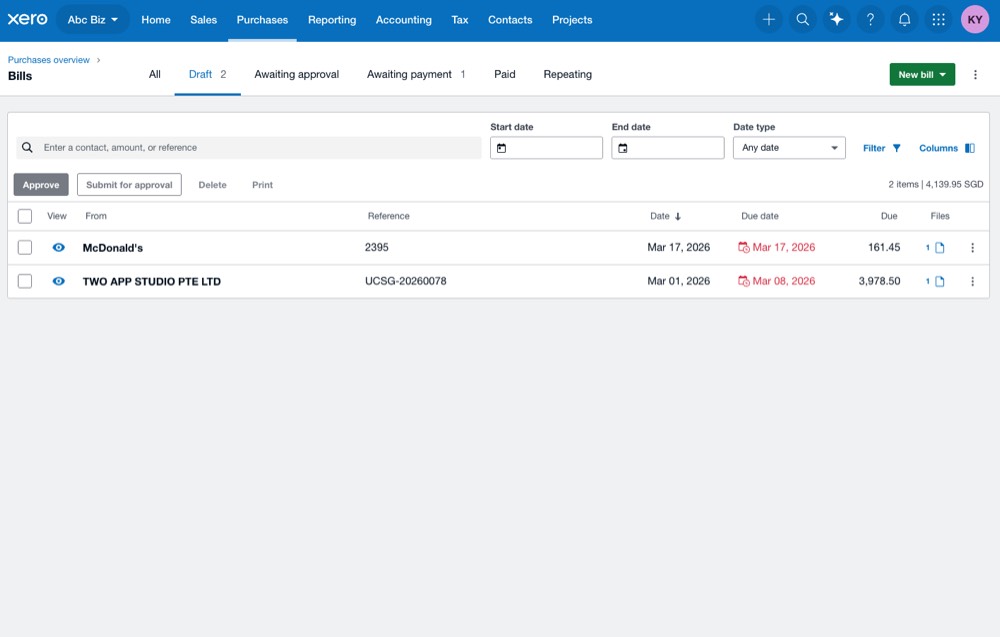The width and height of the screenshot is (1000, 637).
Task: Click reference UCSG-20260078
Action: (x=405, y=281)
